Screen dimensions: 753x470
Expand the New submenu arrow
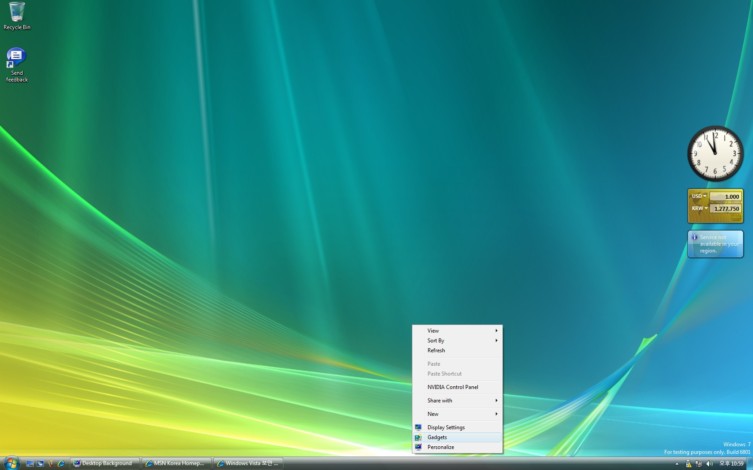(x=497, y=414)
